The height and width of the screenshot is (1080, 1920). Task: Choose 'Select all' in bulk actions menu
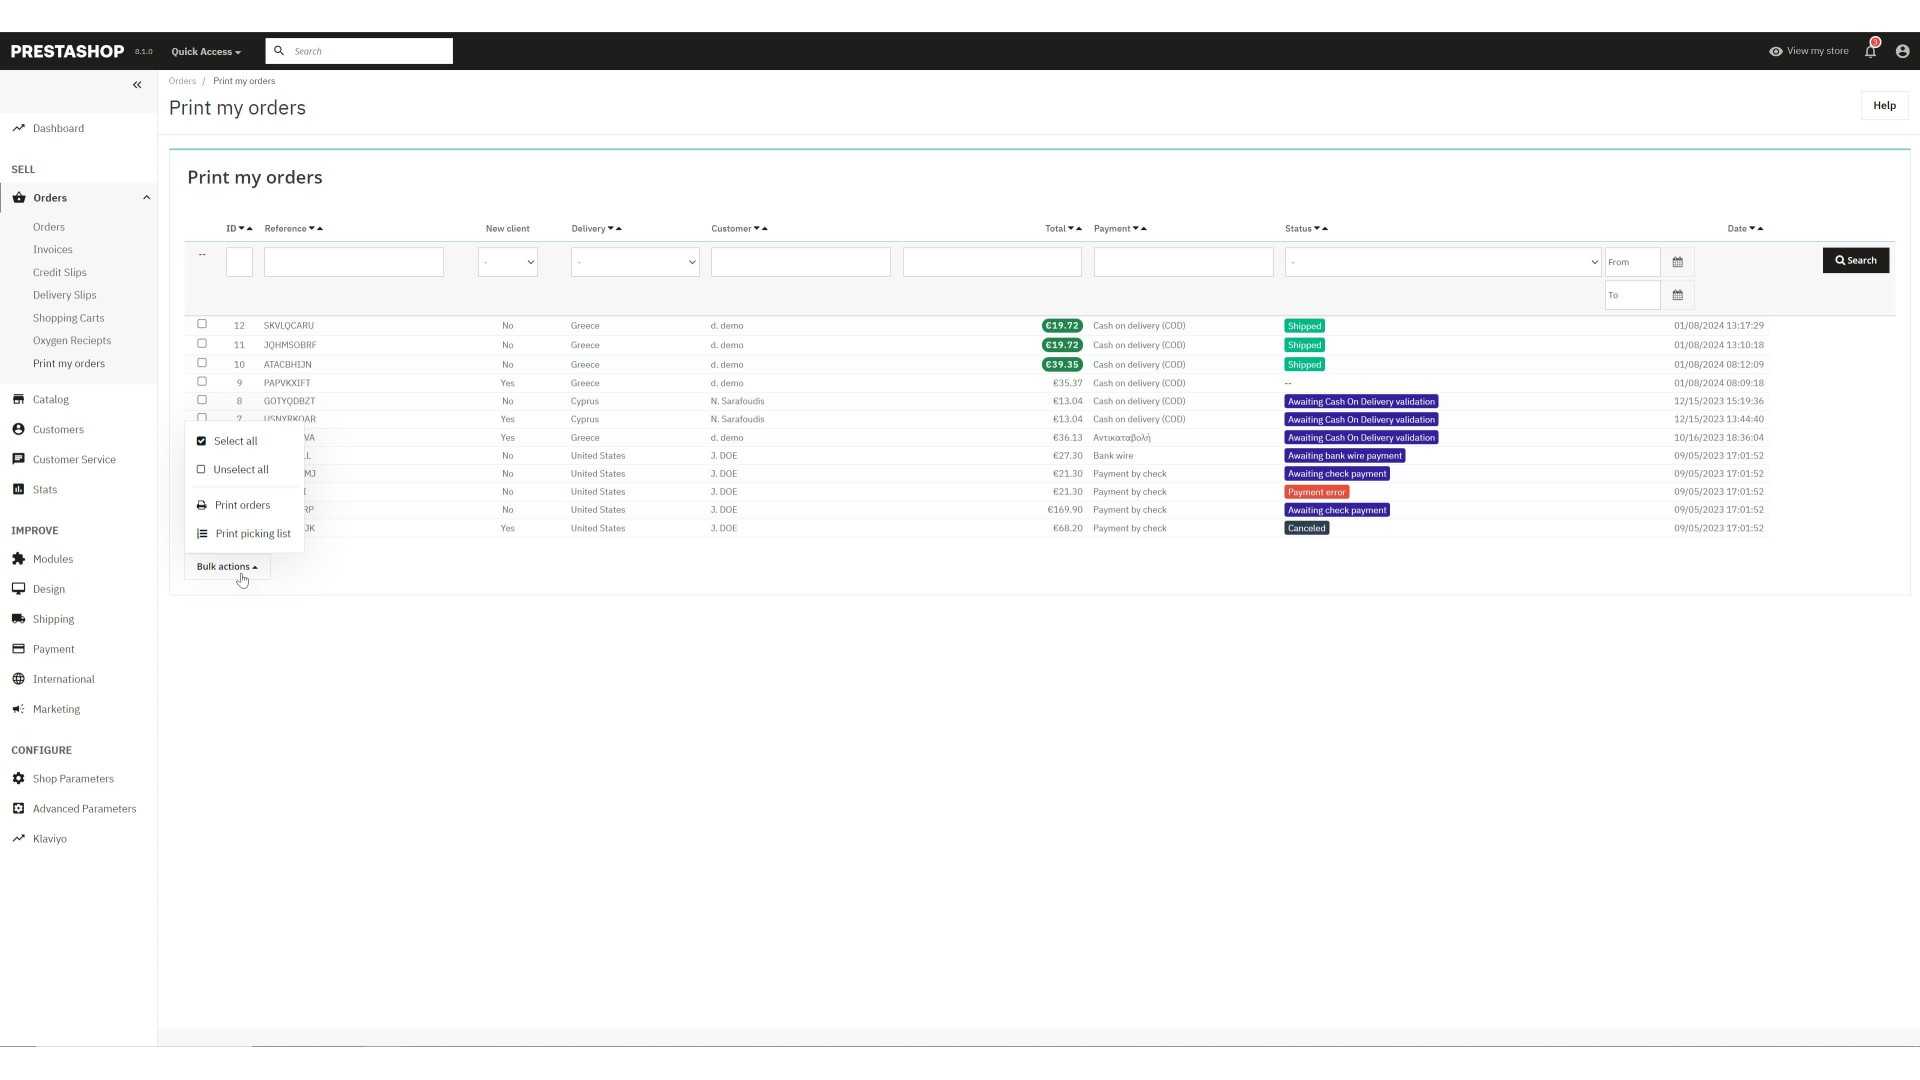(x=235, y=441)
